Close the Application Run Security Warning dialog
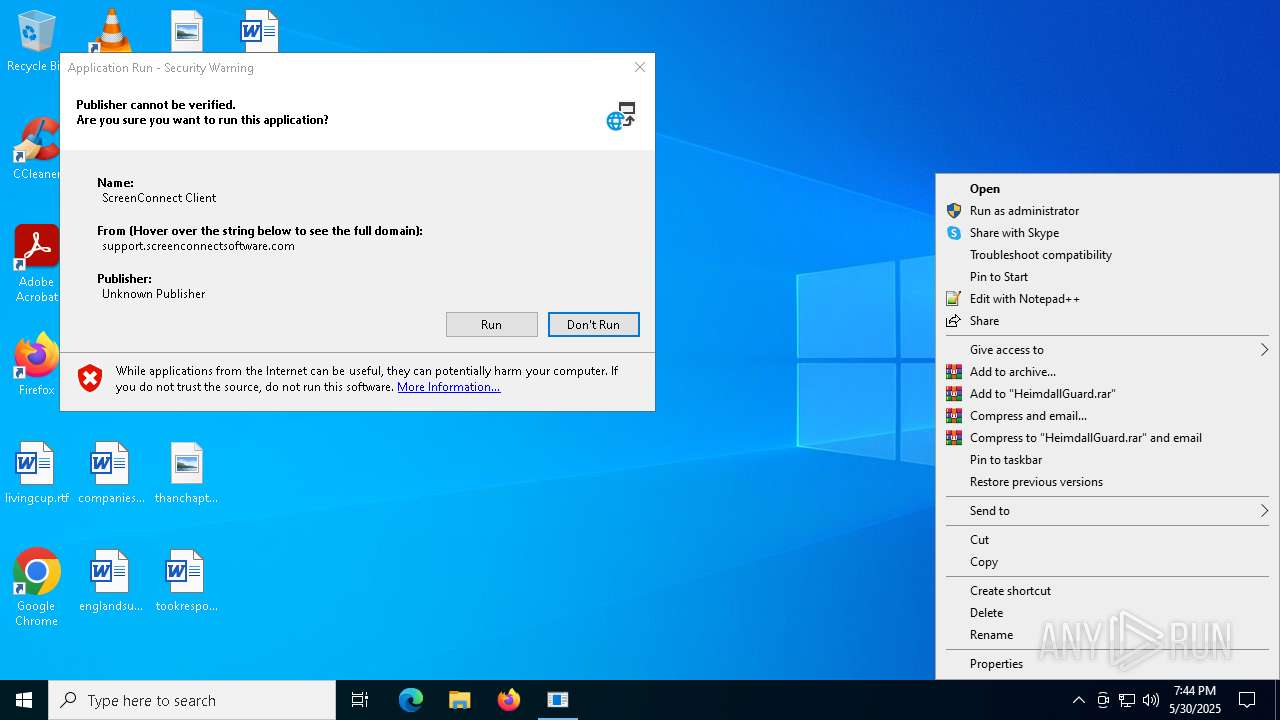 click(640, 67)
